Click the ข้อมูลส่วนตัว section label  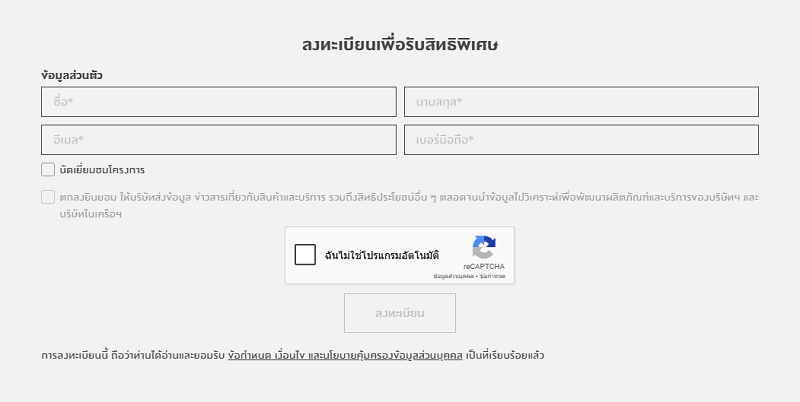(x=72, y=76)
